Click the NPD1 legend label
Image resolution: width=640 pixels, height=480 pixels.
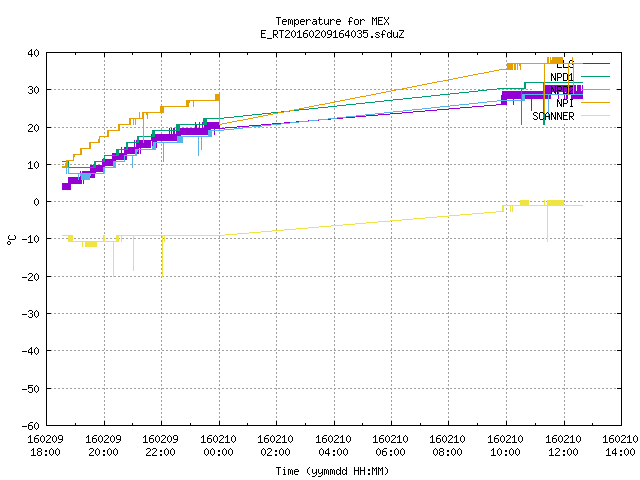(x=562, y=77)
